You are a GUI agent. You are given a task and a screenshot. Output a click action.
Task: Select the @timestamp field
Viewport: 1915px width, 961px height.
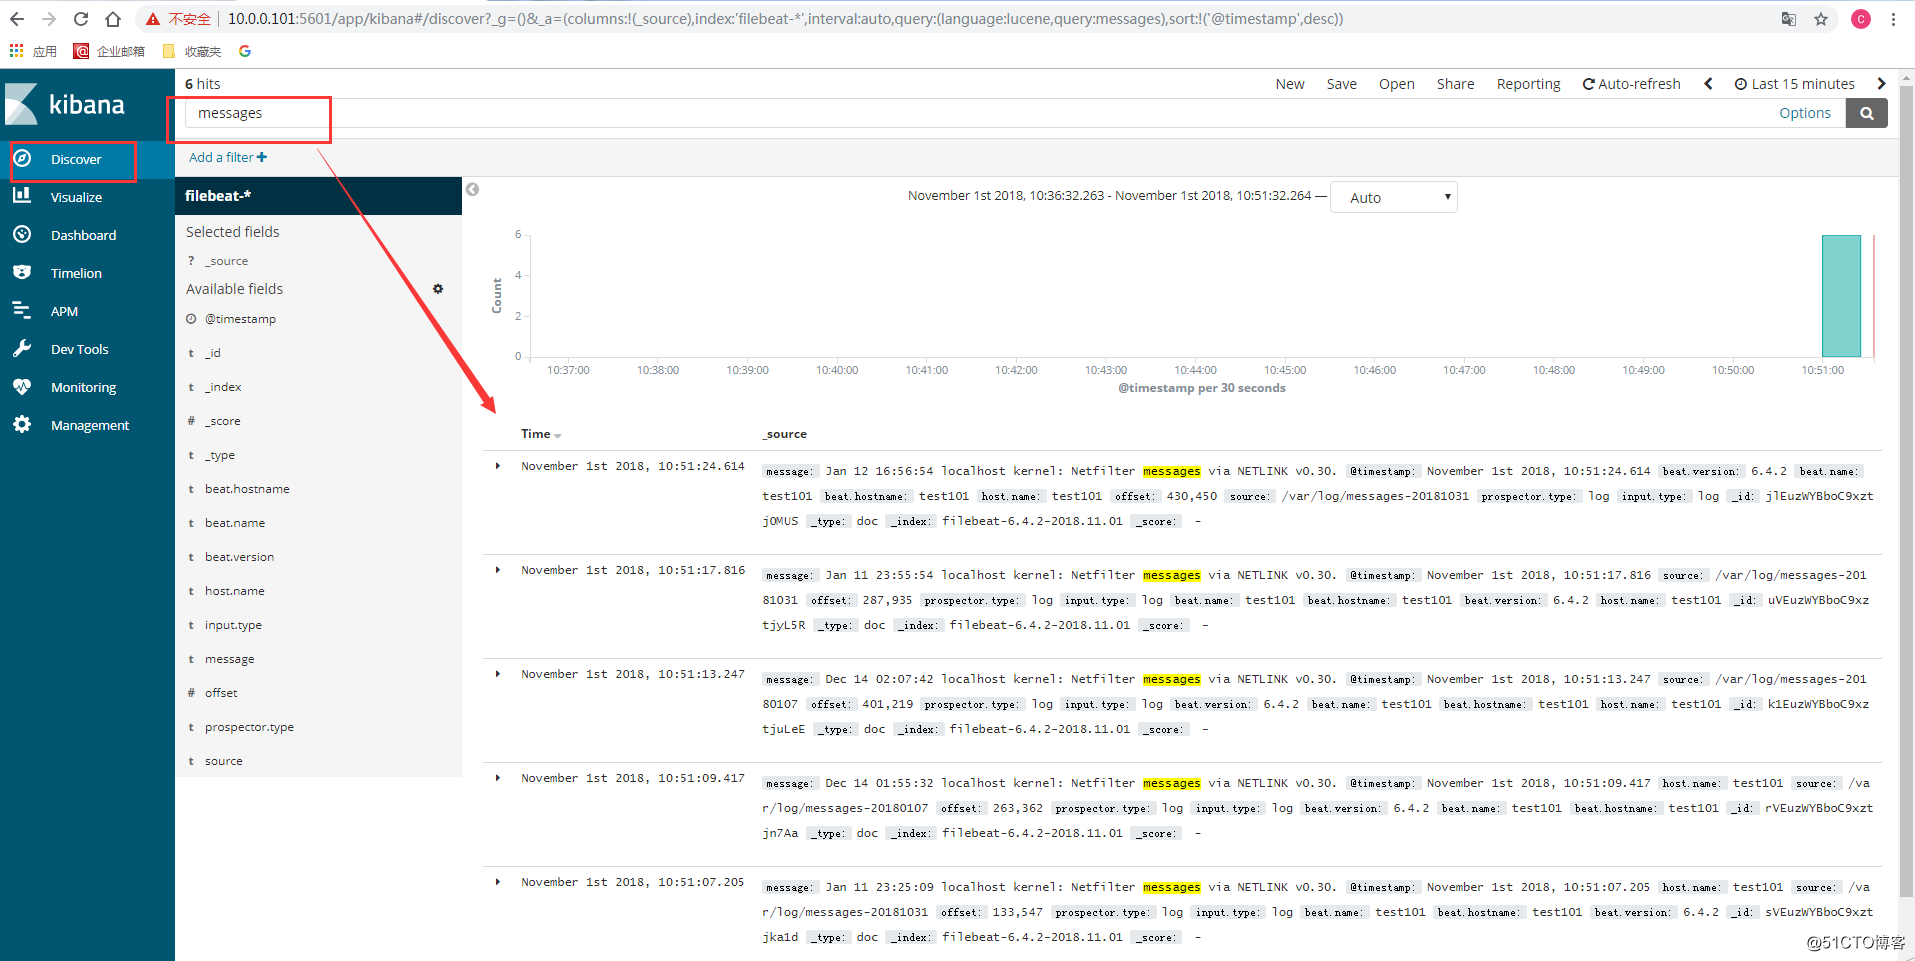click(240, 319)
